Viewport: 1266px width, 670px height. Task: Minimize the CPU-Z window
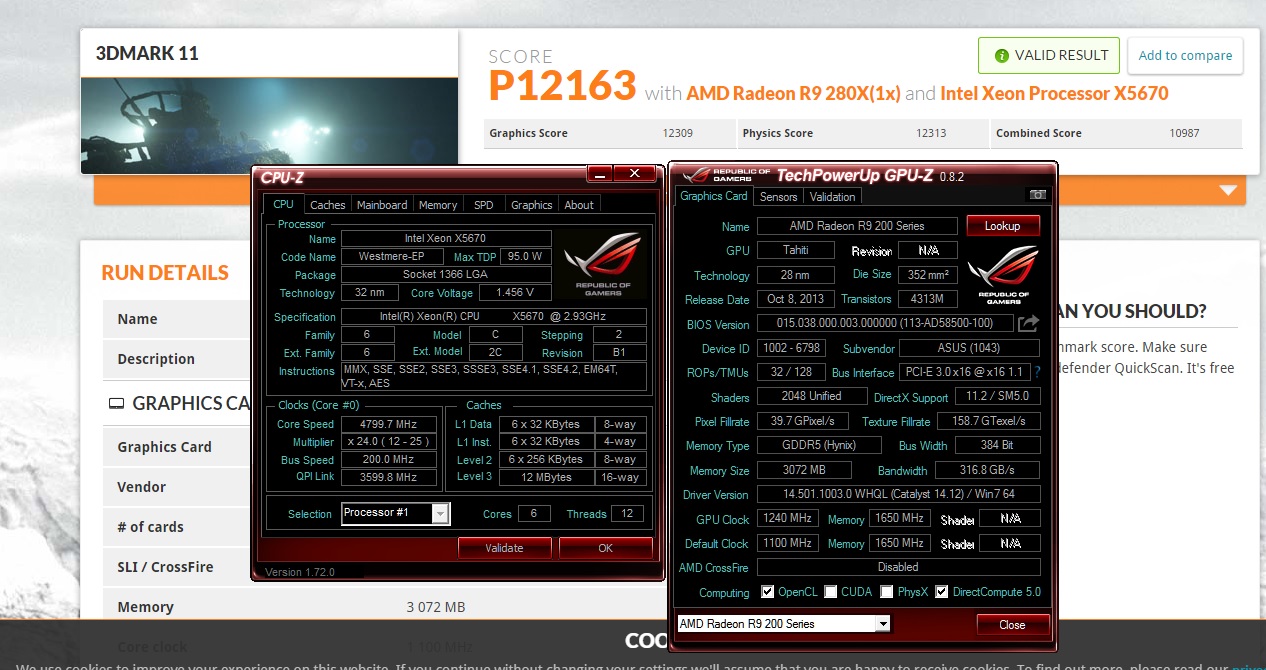[599, 174]
